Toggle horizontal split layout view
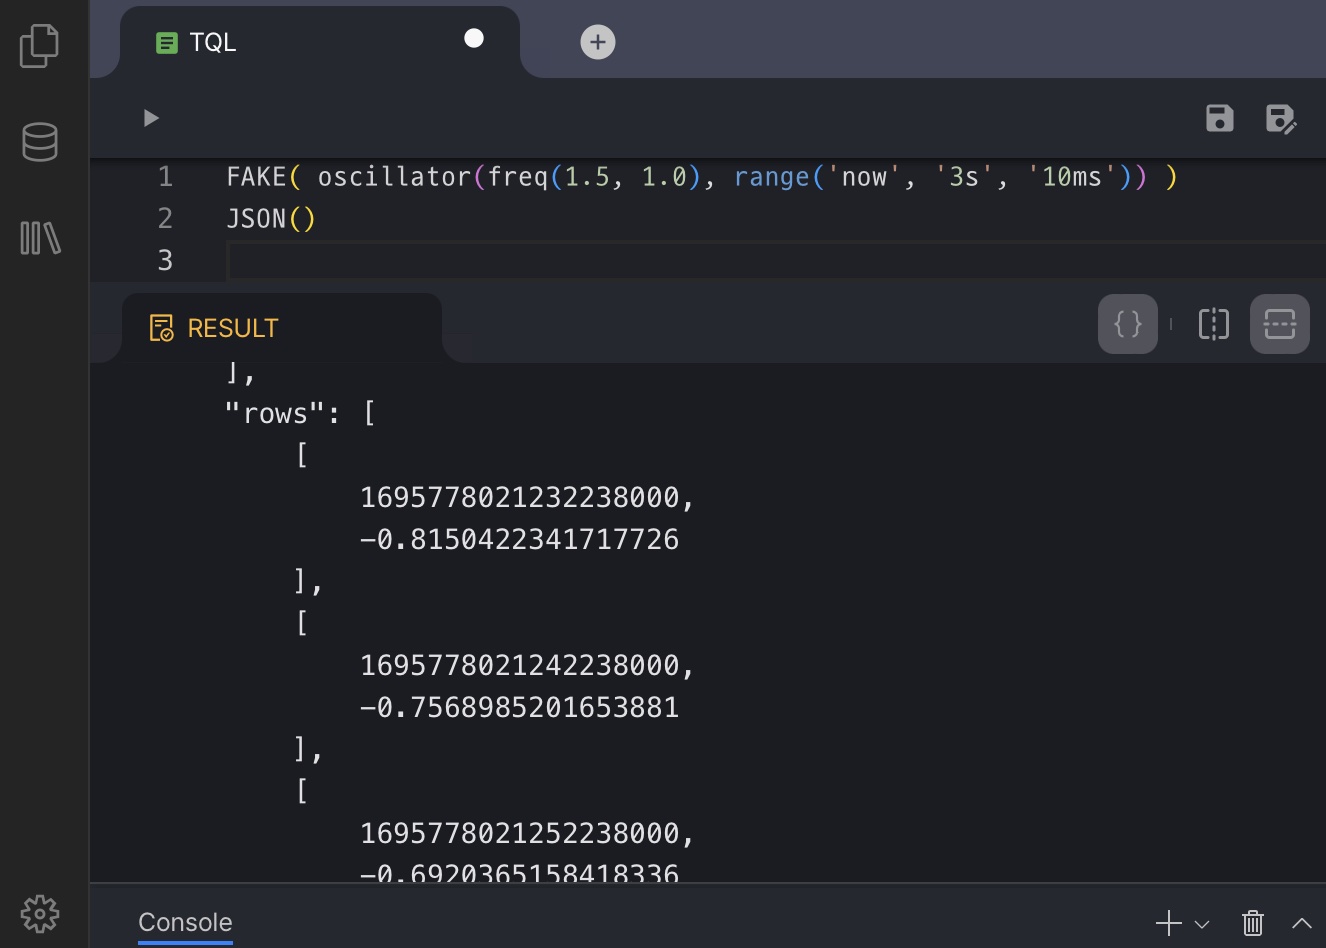 tap(1279, 324)
